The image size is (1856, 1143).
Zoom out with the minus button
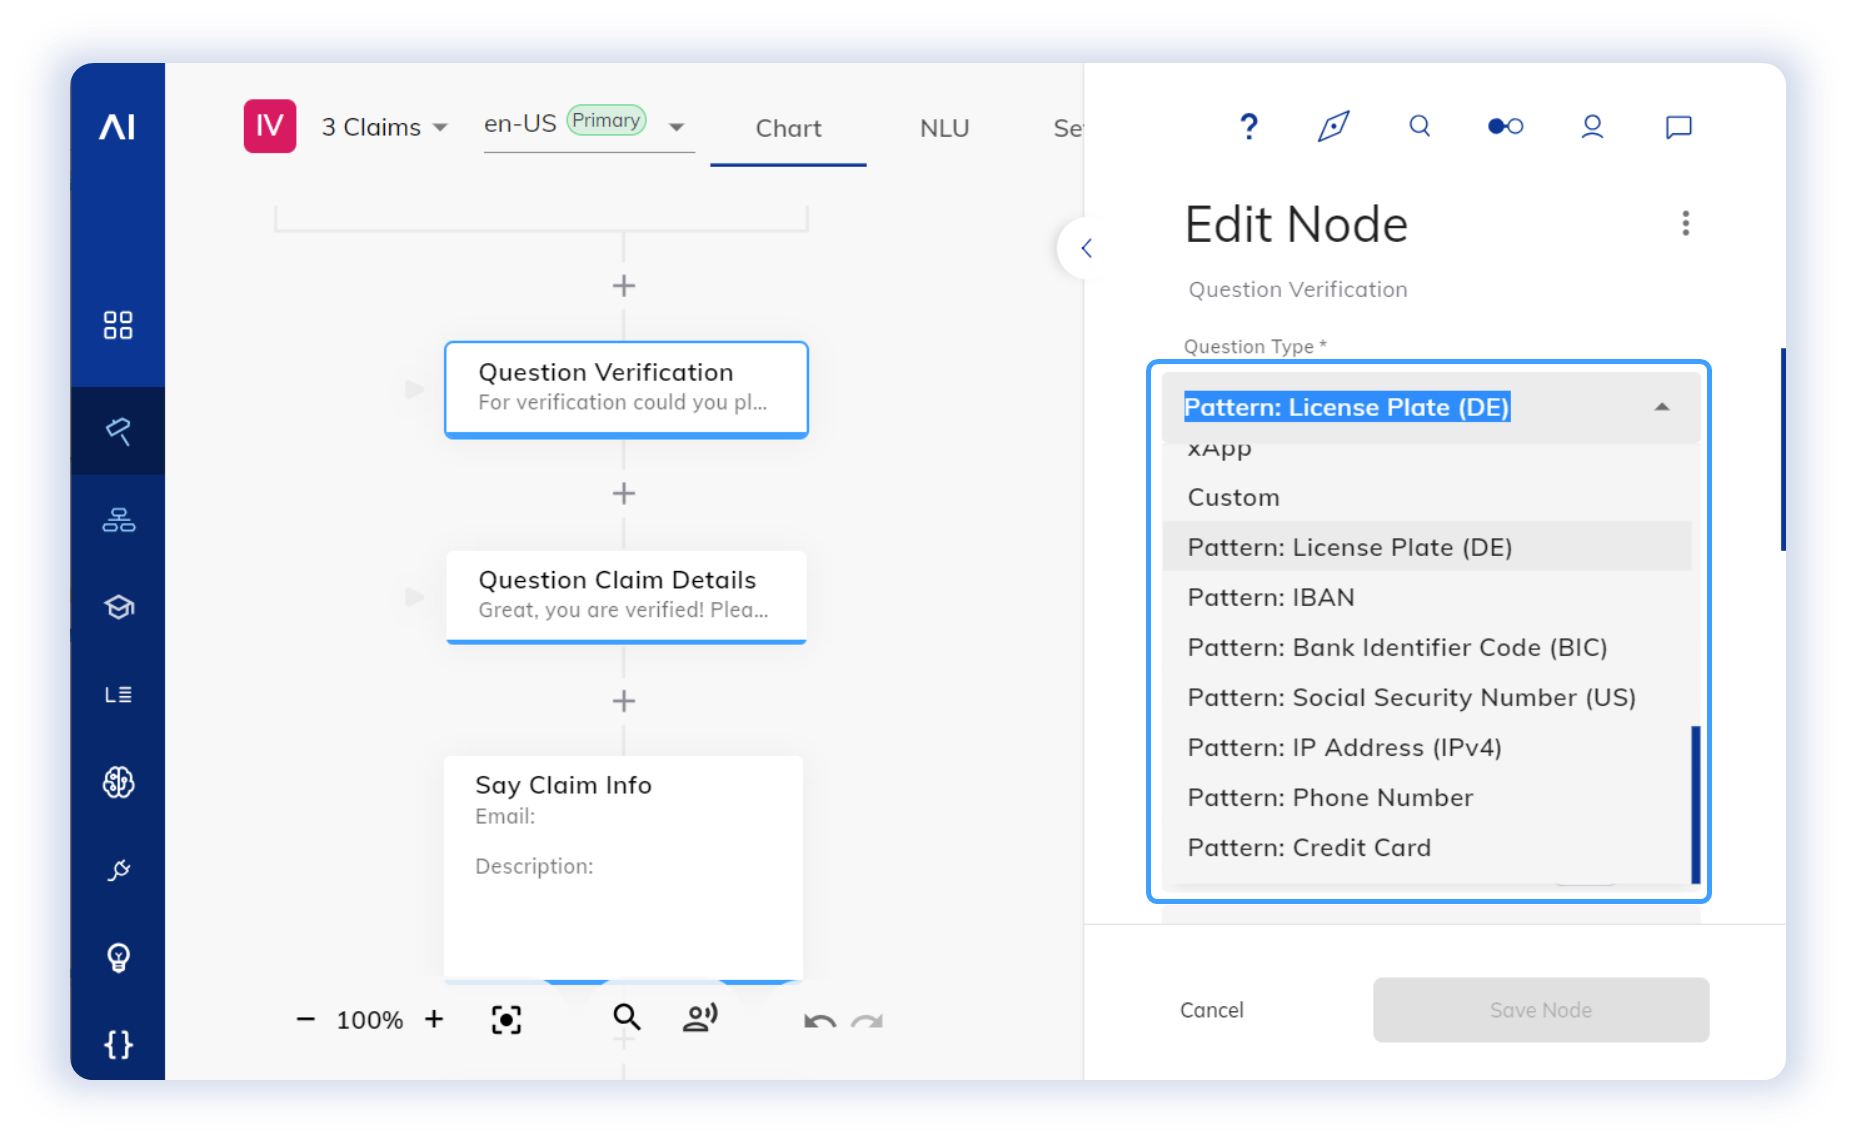tap(306, 1019)
